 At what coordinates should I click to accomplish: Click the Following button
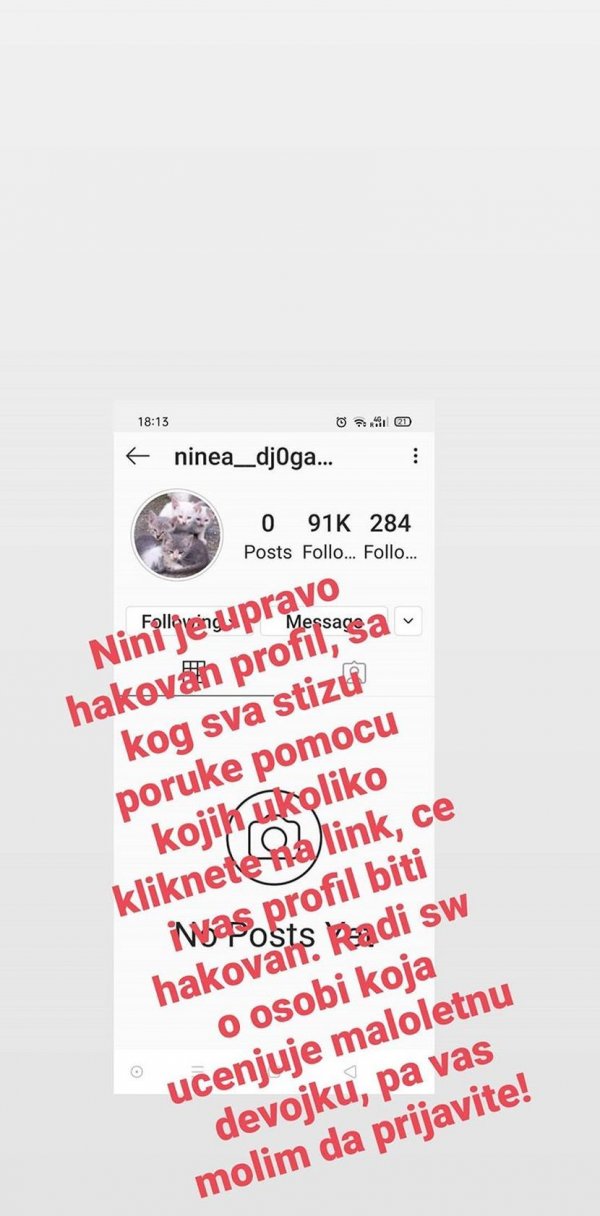188,621
